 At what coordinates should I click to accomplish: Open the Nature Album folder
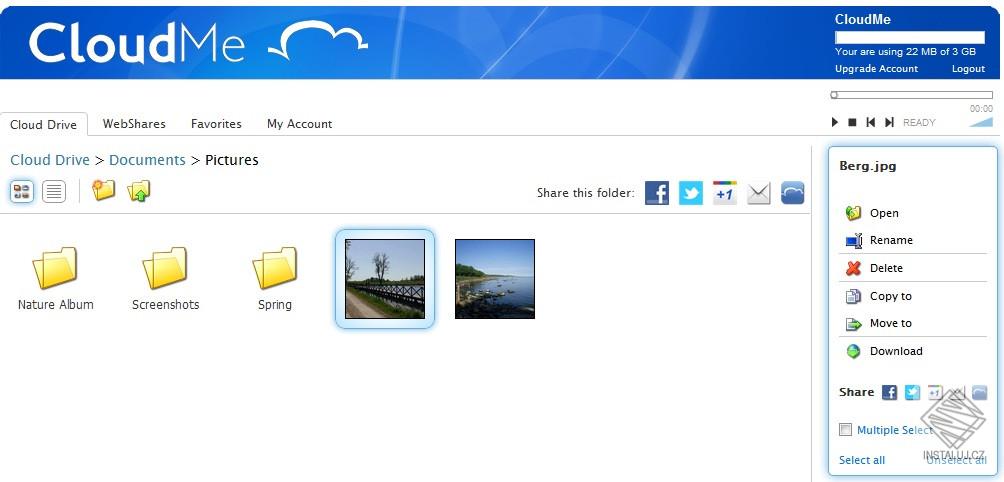pos(56,278)
